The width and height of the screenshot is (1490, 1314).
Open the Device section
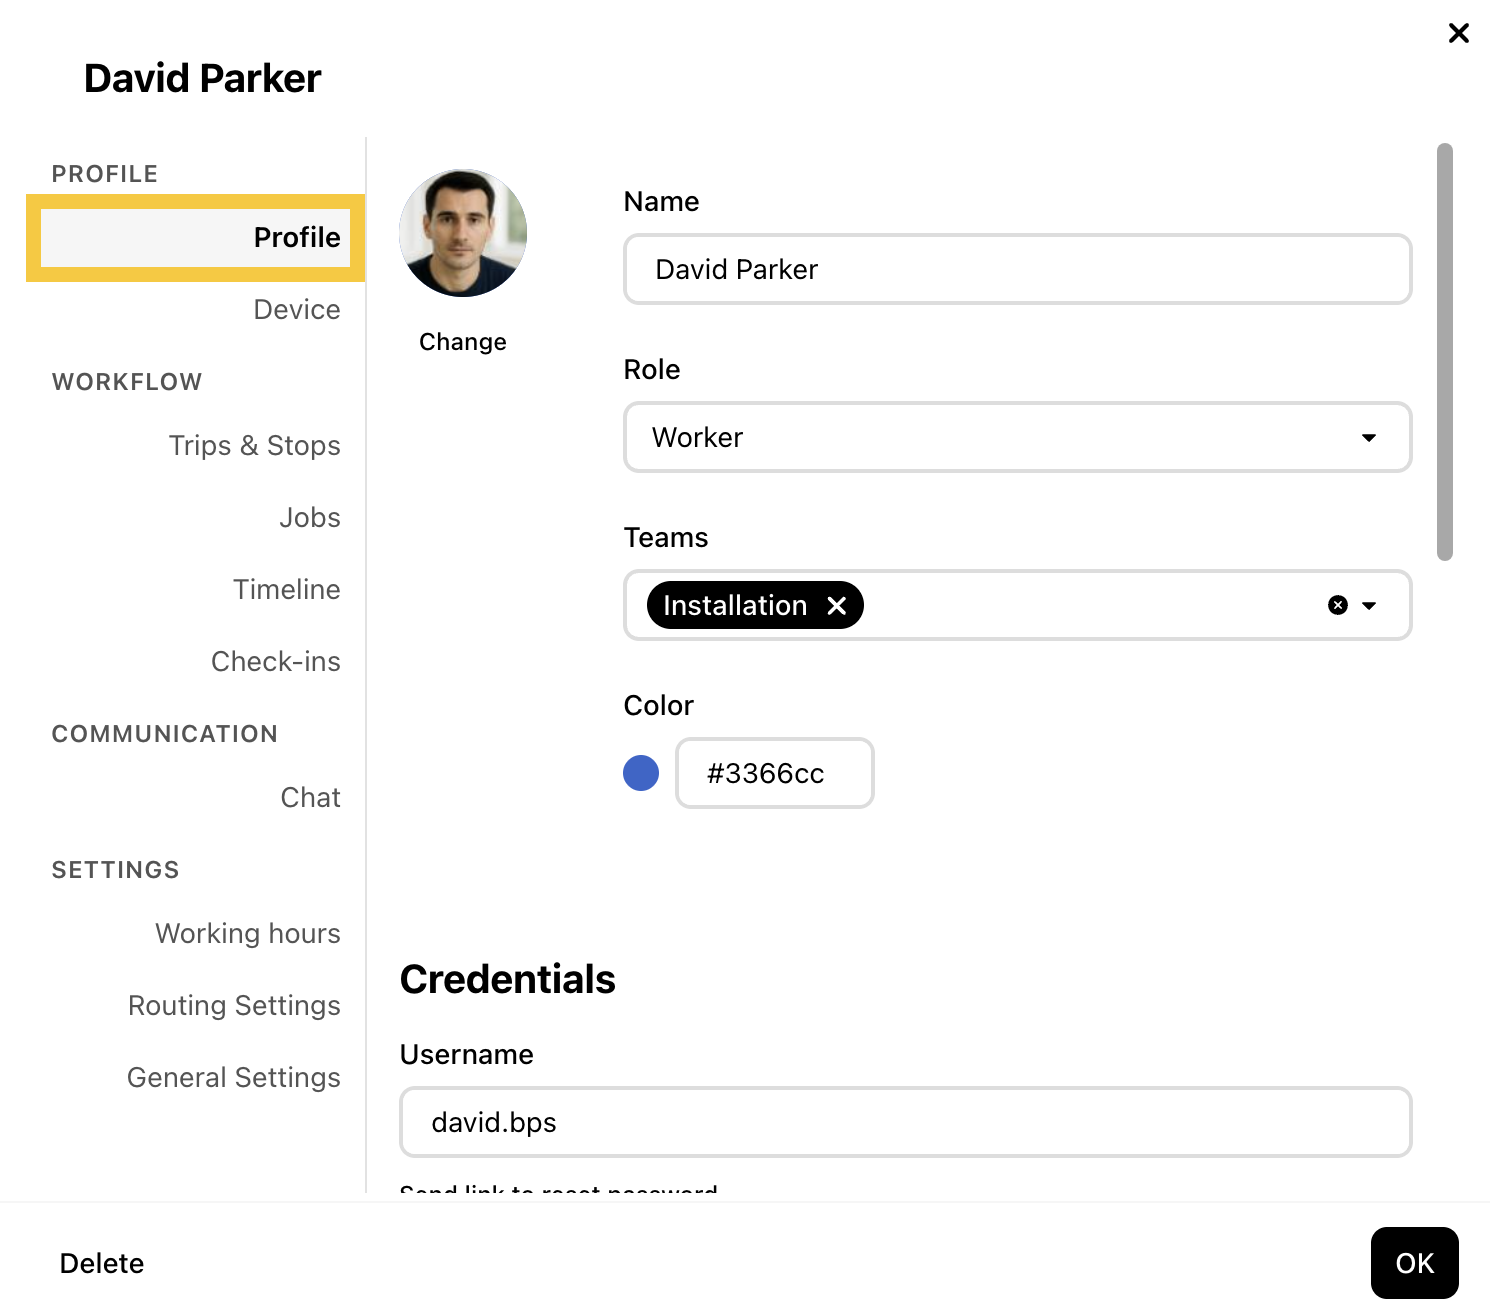click(296, 310)
